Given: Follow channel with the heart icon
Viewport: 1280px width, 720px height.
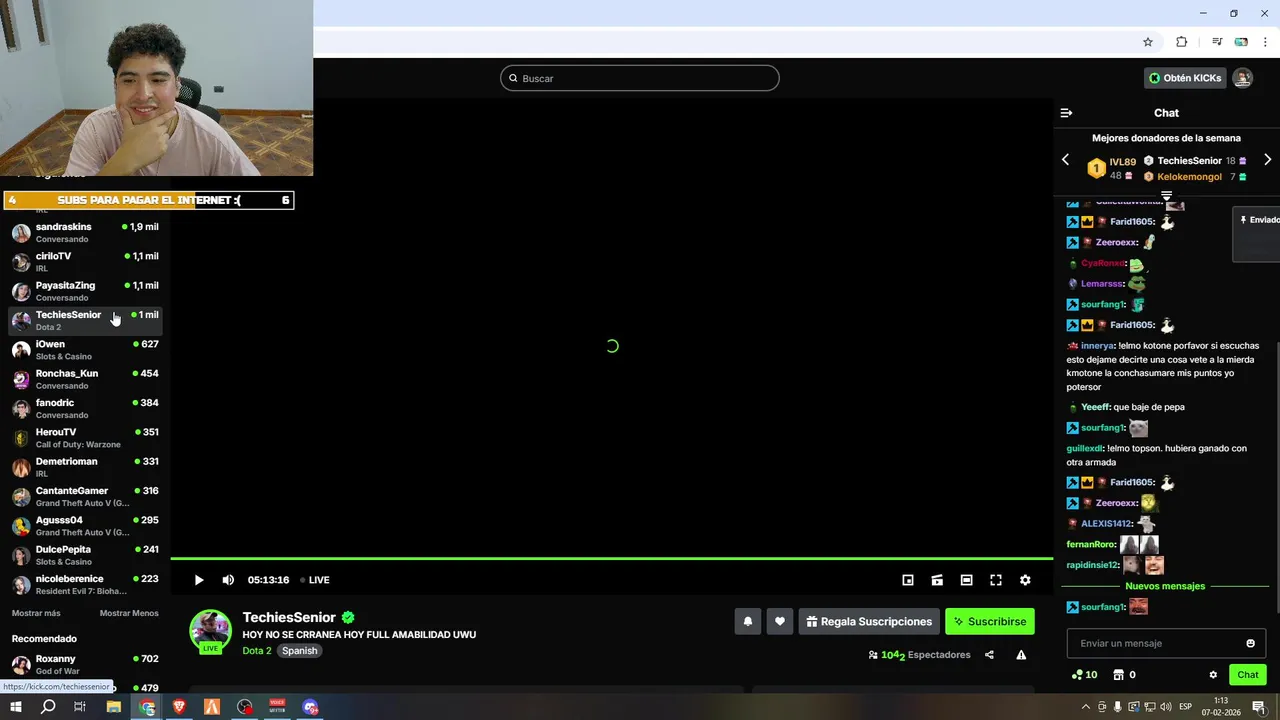Looking at the screenshot, I should tap(780, 621).
